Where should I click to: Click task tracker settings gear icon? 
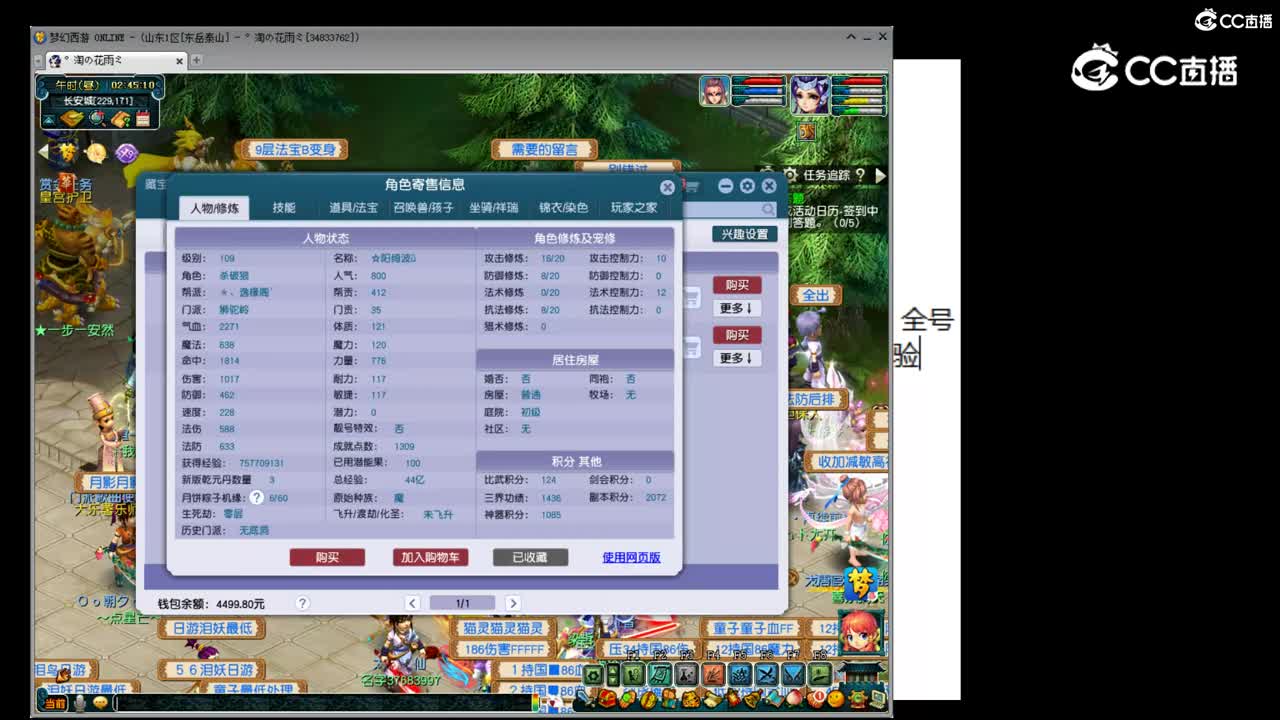pyautogui.click(x=791, y=175)
